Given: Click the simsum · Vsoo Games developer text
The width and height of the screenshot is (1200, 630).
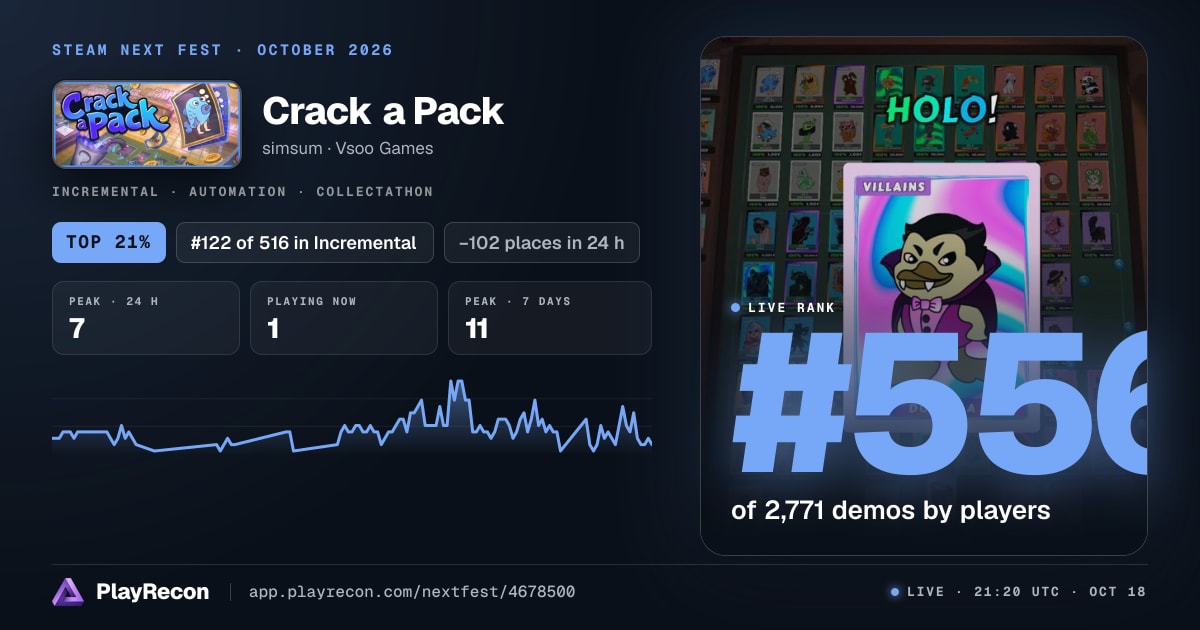Looking at the screenshot, I should (348, 148).
